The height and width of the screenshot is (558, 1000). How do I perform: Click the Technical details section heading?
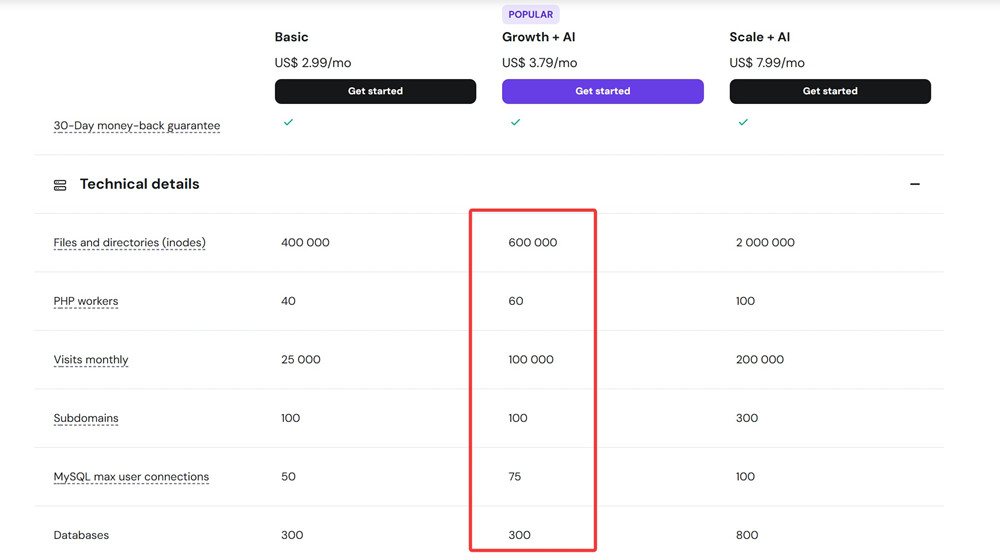139,184
